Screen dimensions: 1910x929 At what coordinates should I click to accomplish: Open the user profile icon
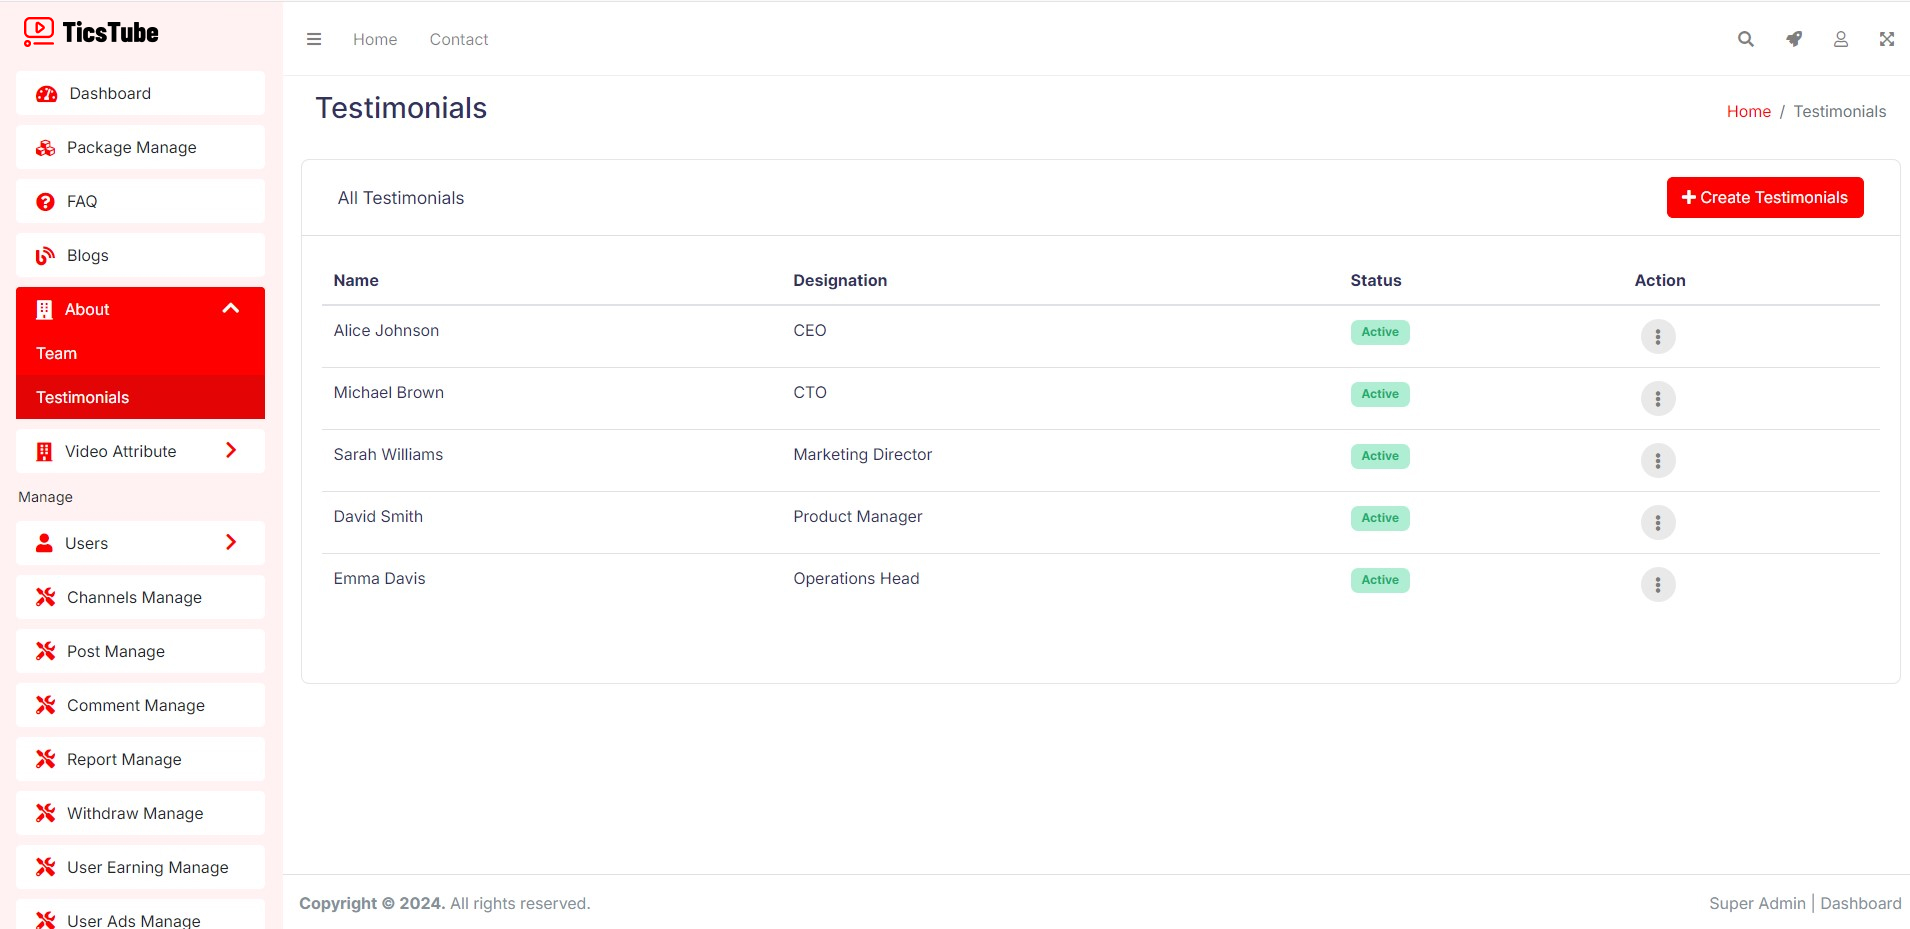point(1840,39)
